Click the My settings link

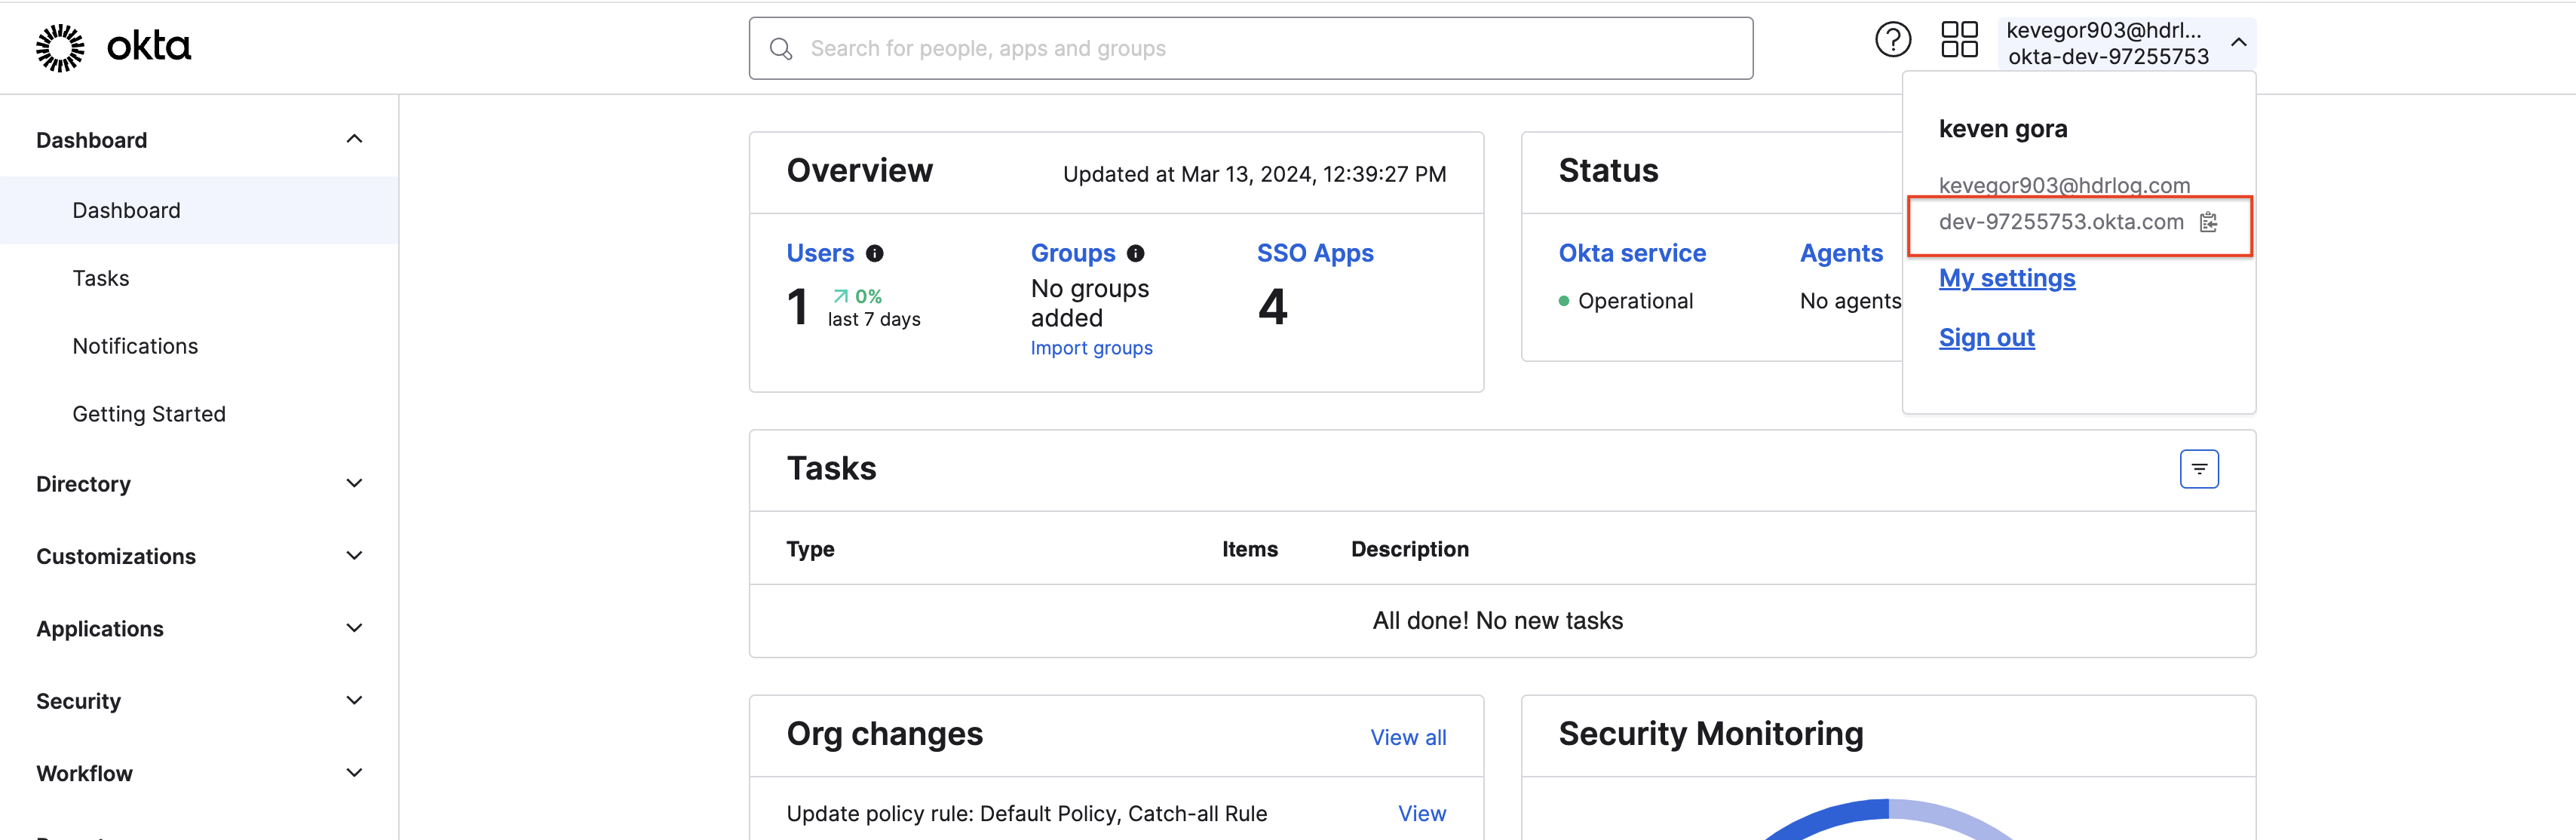pyautogui.click(x=2007, y=279)
